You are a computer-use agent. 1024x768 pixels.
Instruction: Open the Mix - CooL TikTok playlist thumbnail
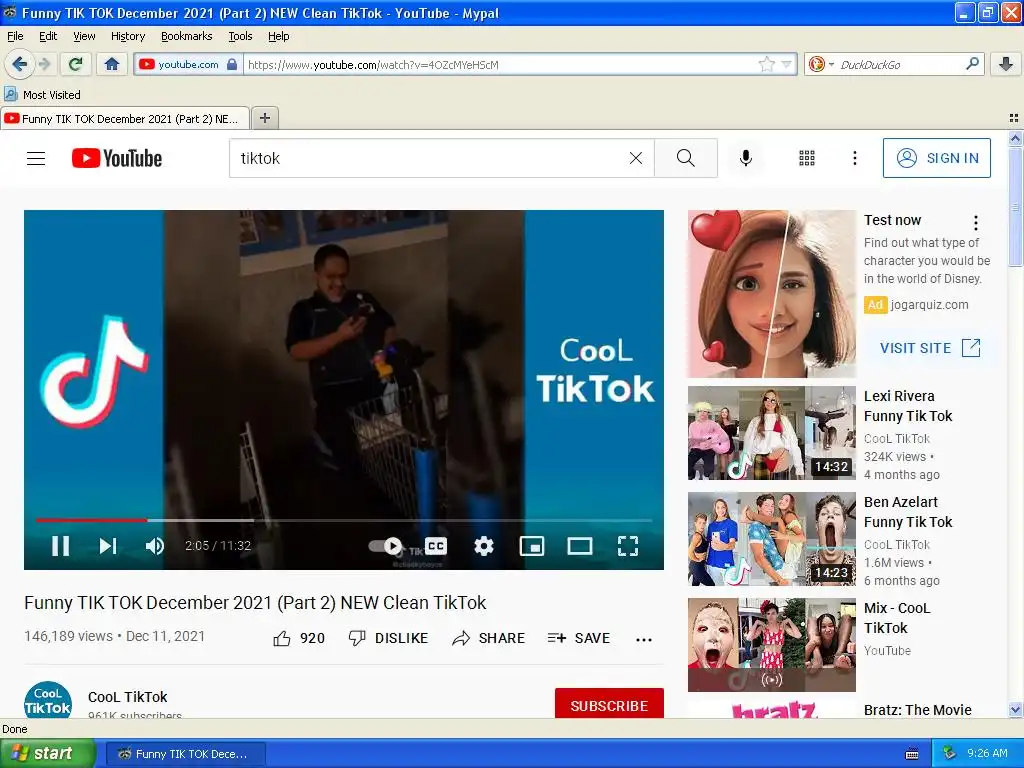coord(771,645)
